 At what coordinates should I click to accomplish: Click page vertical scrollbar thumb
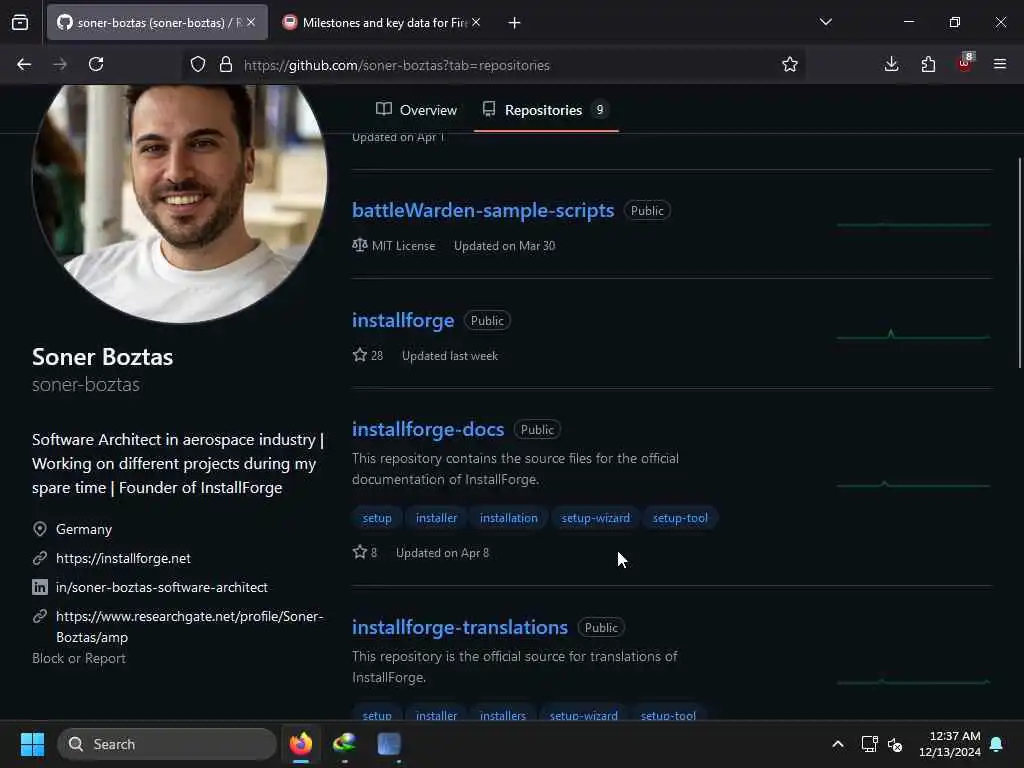tap(1019, 262)
